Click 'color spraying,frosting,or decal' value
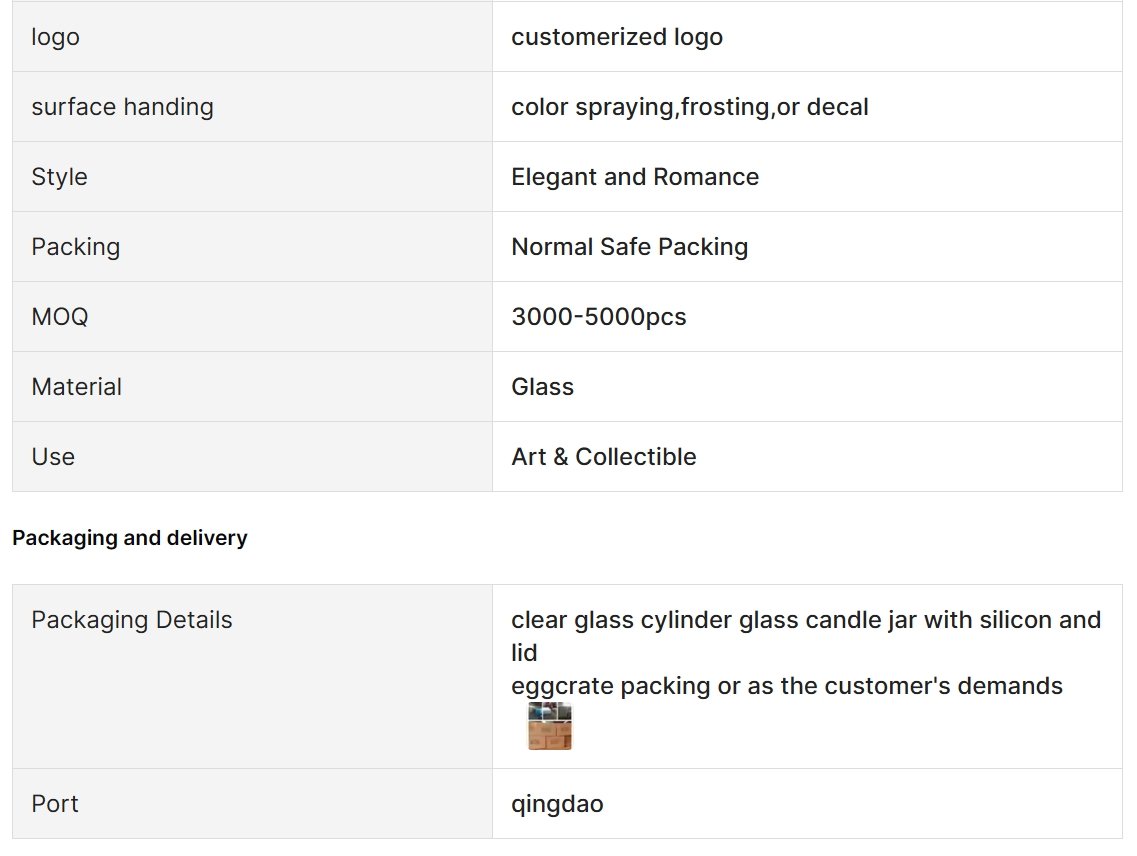This screenshot has height=856, width=1137. 690,107
